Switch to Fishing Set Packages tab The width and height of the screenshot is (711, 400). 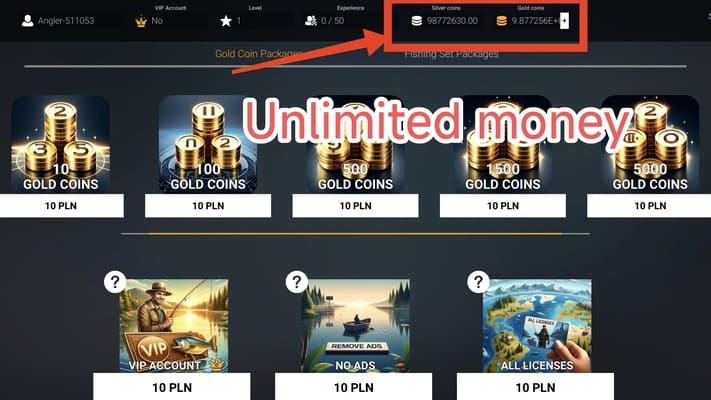tap(452, 54)
